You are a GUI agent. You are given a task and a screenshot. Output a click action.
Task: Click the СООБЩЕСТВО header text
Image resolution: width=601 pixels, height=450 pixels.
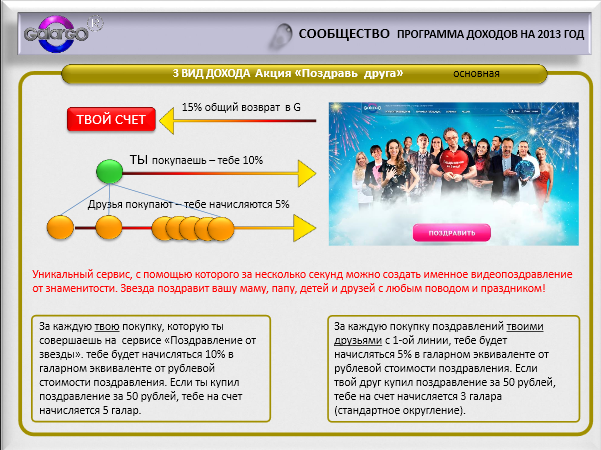click(344, 34)
